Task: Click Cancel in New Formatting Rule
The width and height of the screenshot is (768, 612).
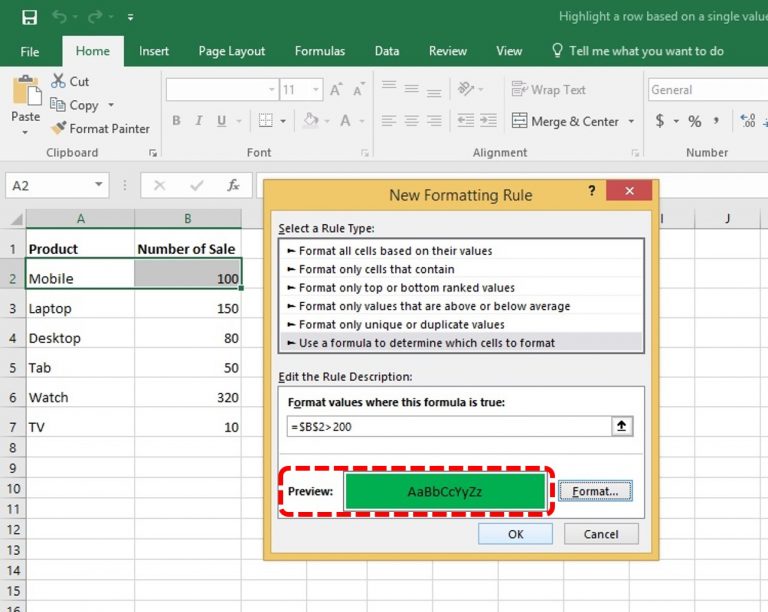Action: [601, 534]
